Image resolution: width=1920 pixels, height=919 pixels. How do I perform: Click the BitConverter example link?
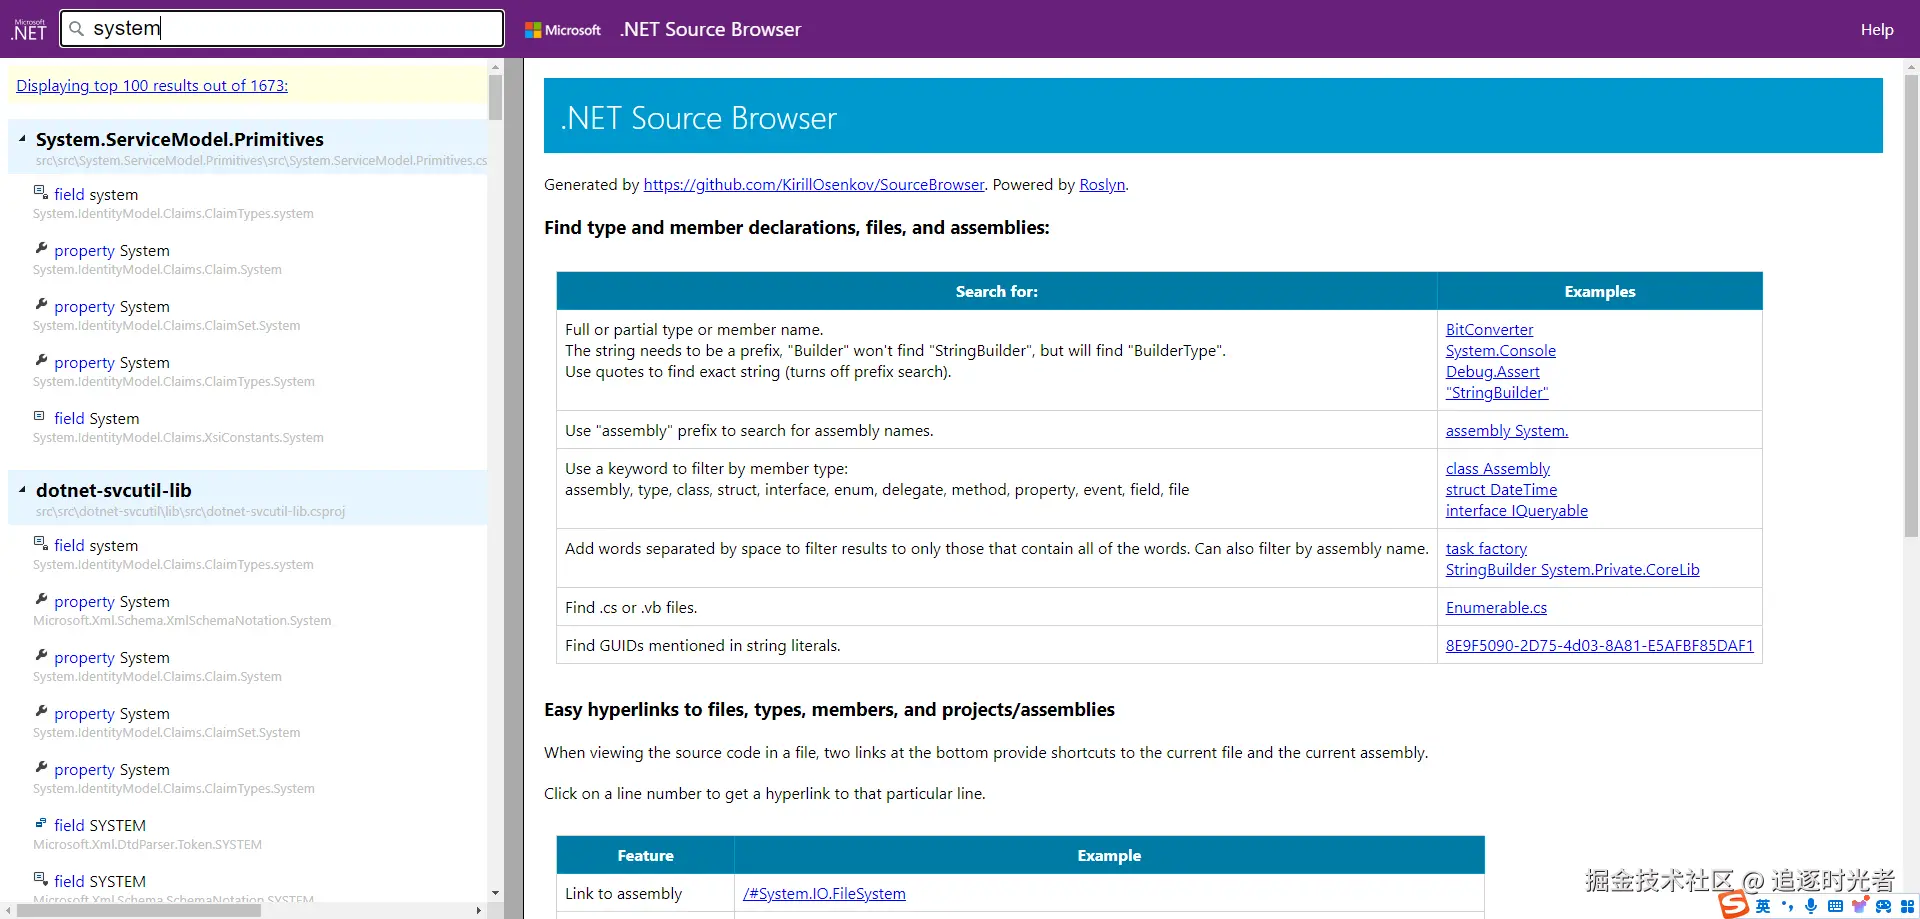1489,330
